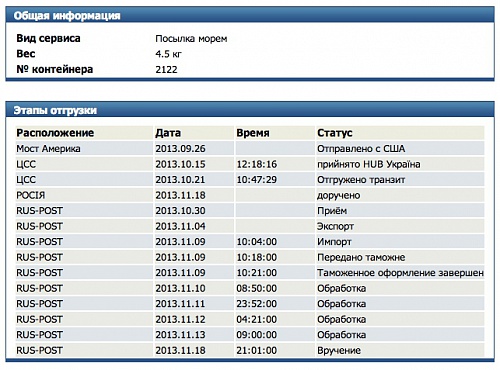Select the 'Импорт' status
The image size is (500, 370).
pyautogui.click(x=334, y=242)
